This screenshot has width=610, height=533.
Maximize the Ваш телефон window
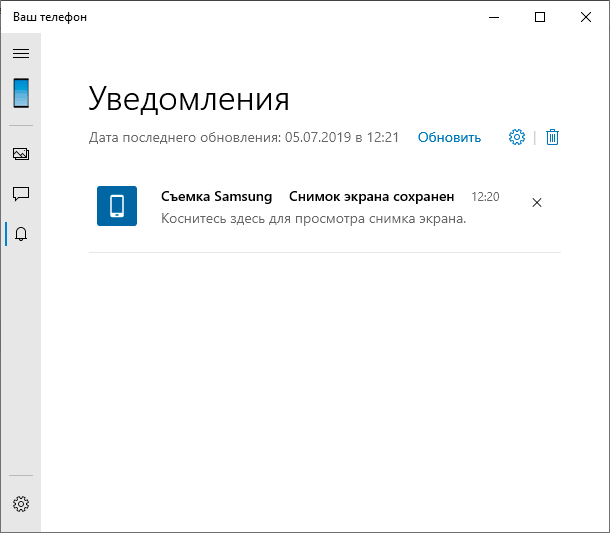tap(540, 17)
